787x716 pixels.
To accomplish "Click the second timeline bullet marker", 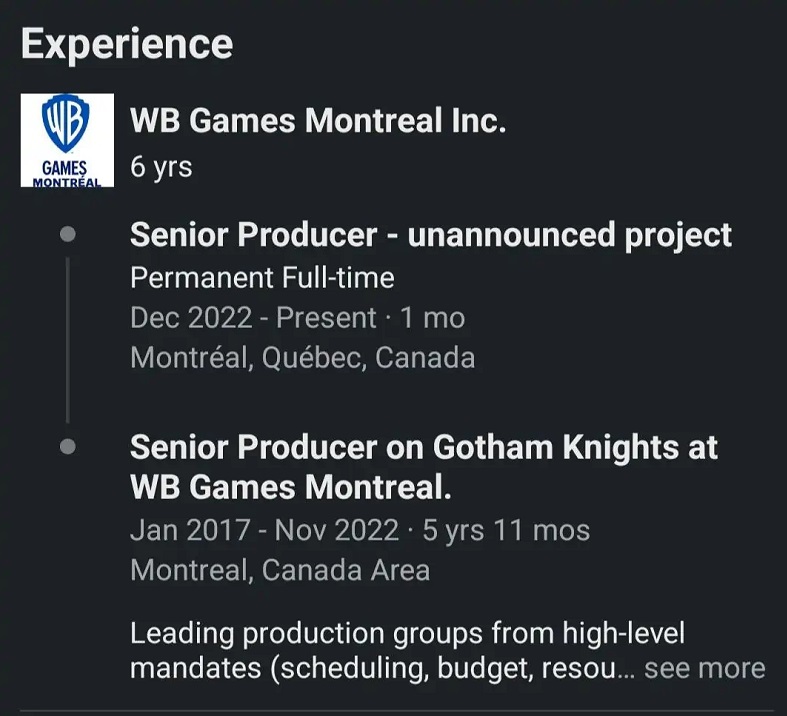I will (x=68, y=446).
